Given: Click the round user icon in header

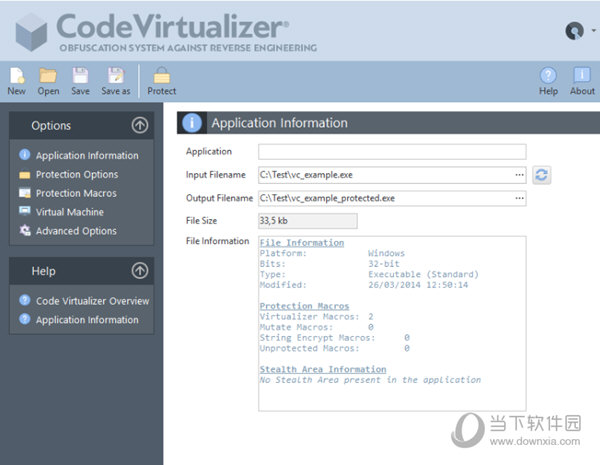Looking at the screenshot, I should click(574, 31).
